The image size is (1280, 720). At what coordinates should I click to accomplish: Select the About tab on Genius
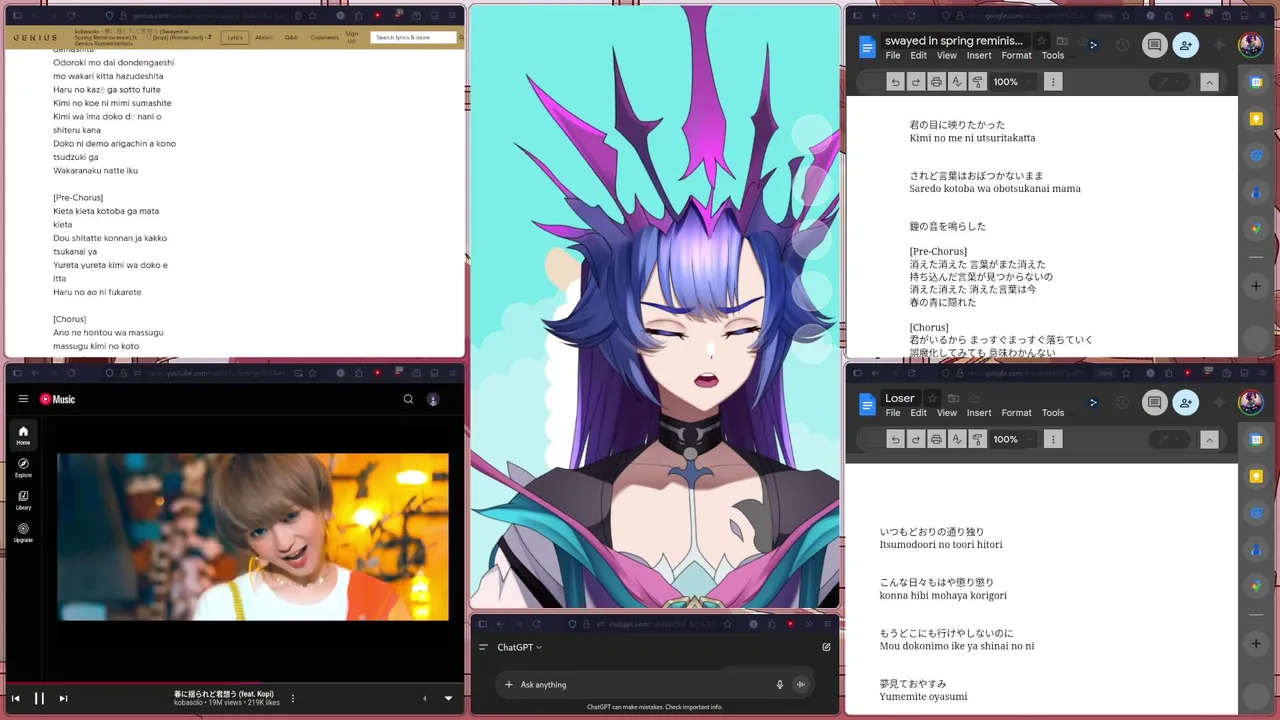click(264, 37)
